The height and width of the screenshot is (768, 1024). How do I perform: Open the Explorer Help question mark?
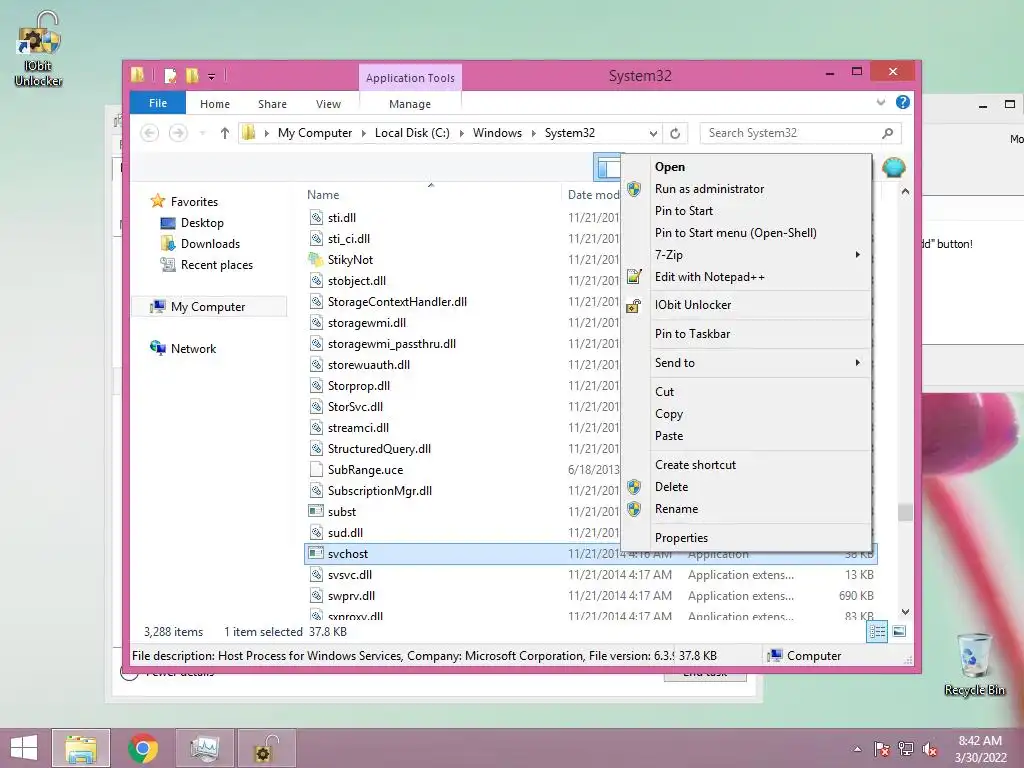pyautogui.click(x=903, y=102)
